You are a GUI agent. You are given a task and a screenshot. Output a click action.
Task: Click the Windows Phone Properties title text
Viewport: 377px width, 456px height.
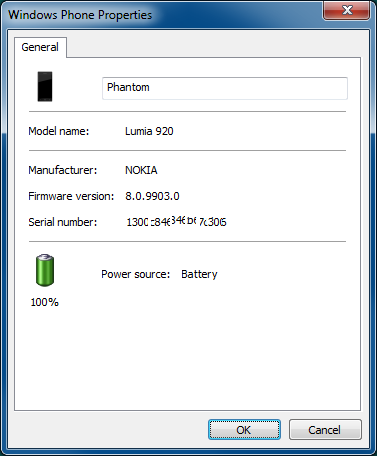pyautogui.click(x=80, y=15)
